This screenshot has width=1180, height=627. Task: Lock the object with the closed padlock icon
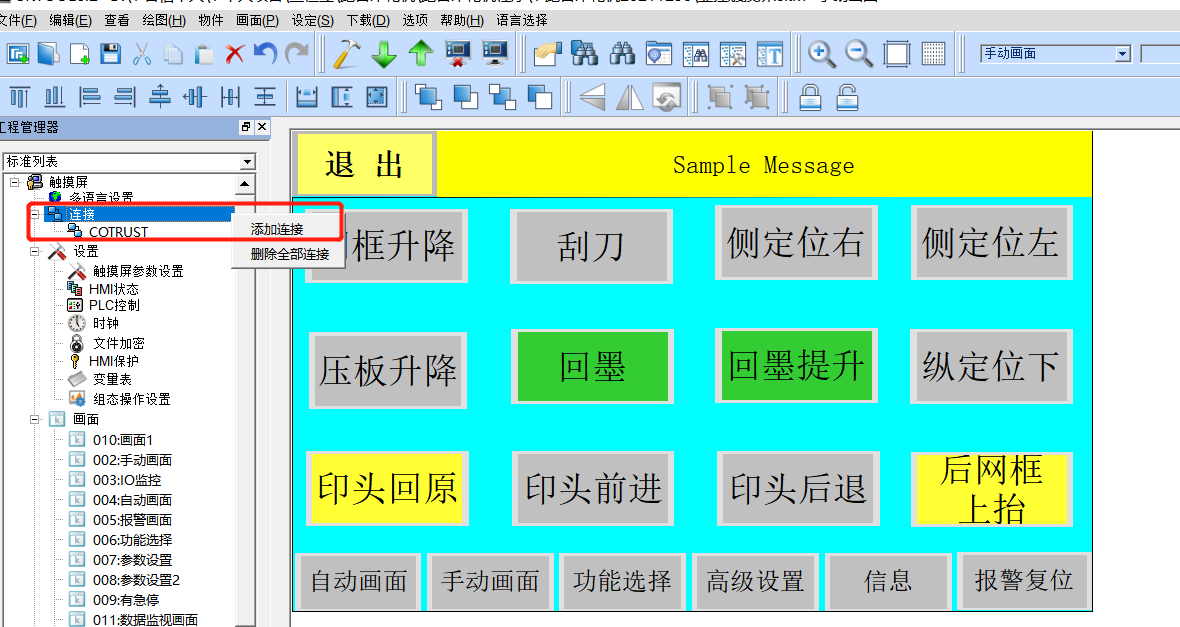coord(810,97)
